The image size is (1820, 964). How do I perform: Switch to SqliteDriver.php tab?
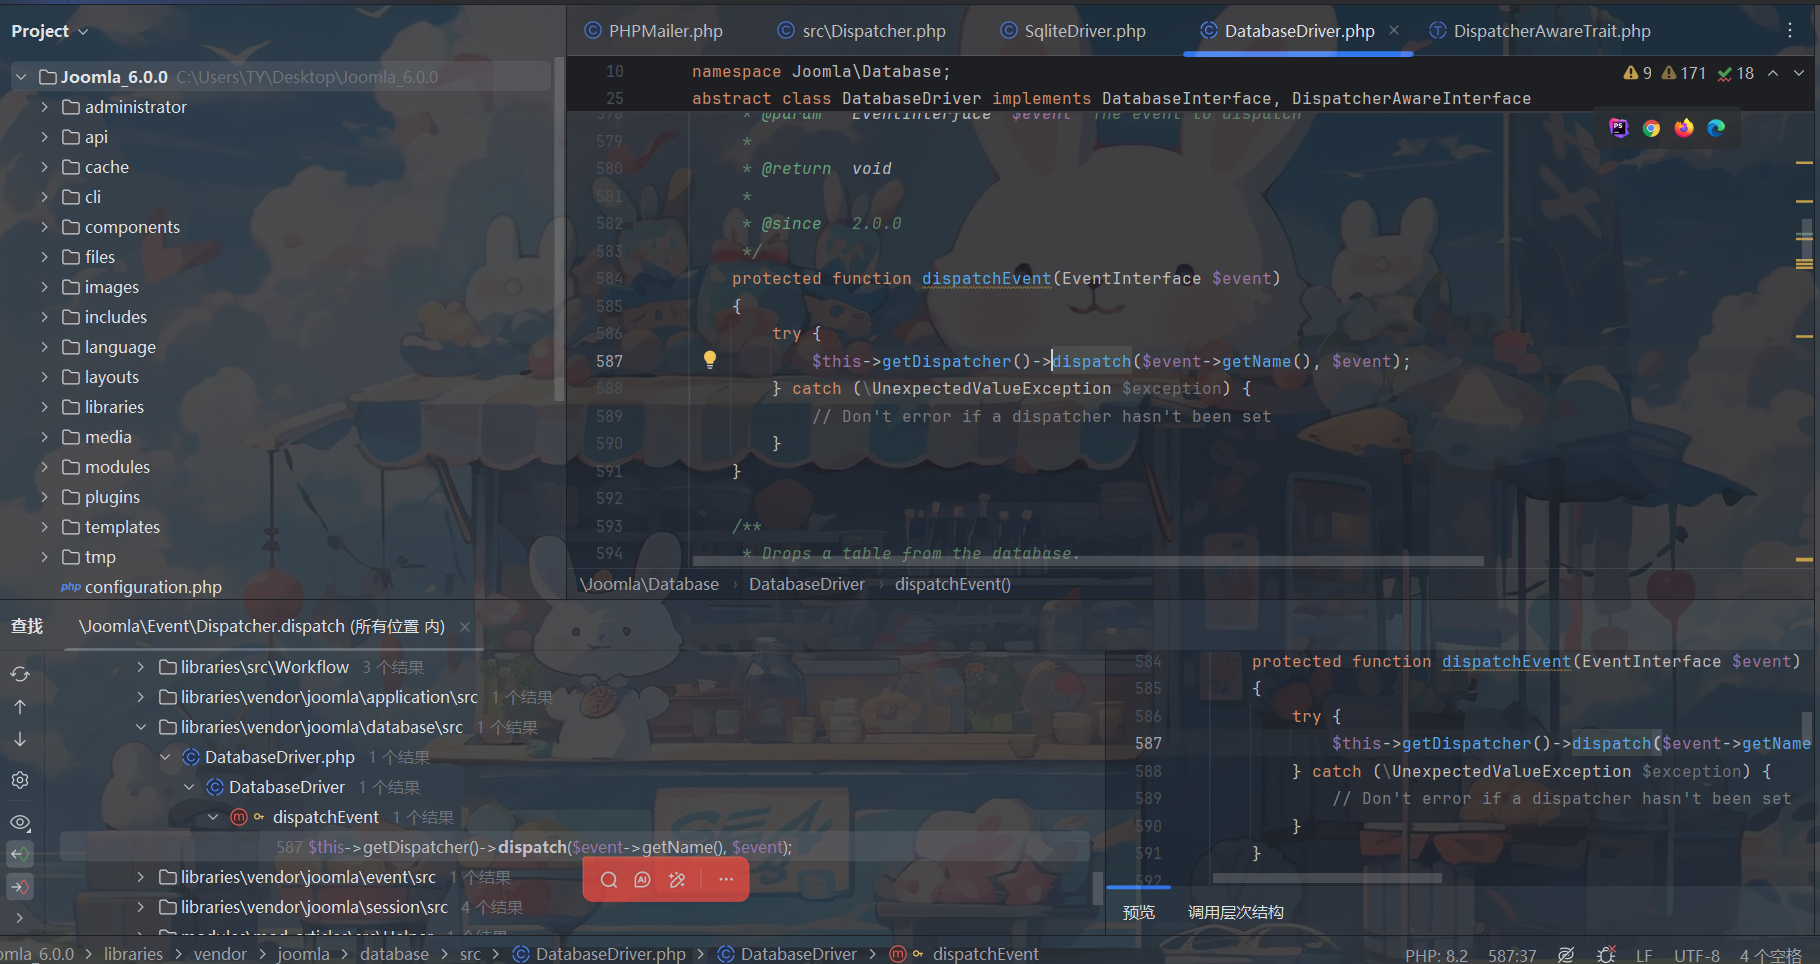[1084, 31]
